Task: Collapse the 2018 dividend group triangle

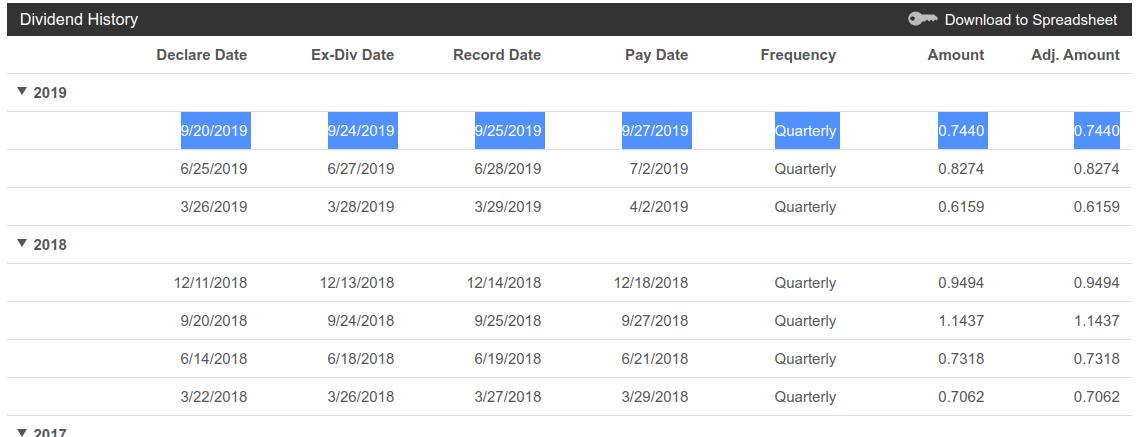Action: (22, 244)
